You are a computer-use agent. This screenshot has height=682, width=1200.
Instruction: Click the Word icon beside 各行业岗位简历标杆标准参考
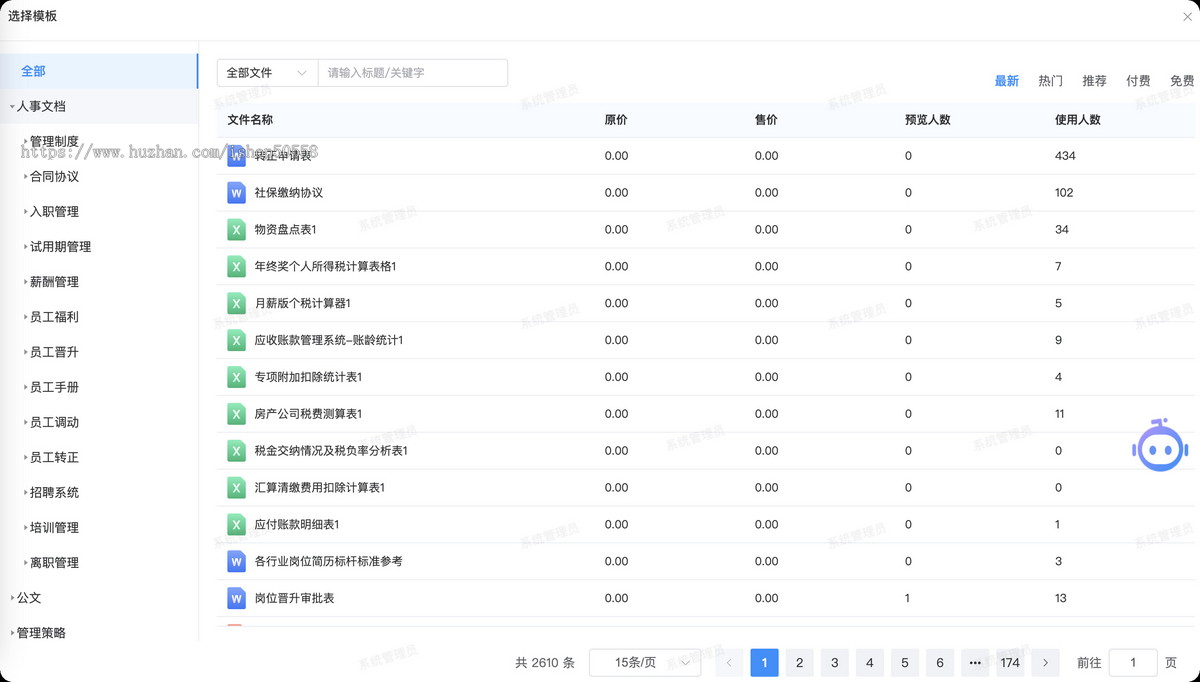(x=237, y=561)
